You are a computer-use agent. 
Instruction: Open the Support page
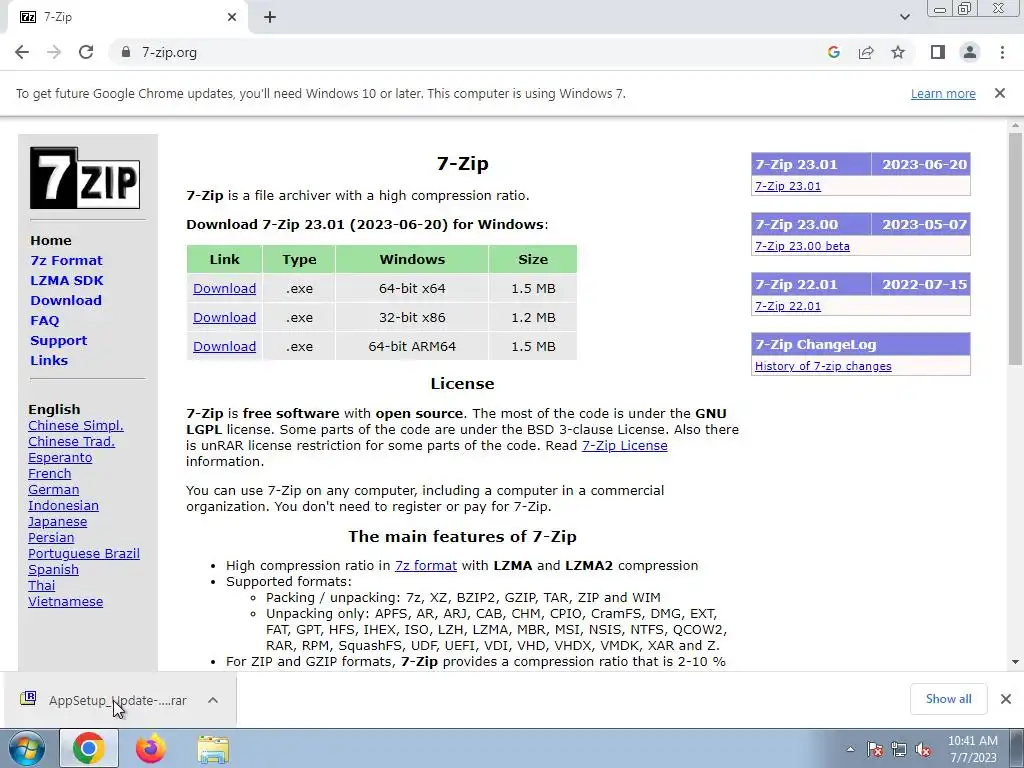[58, 340]
